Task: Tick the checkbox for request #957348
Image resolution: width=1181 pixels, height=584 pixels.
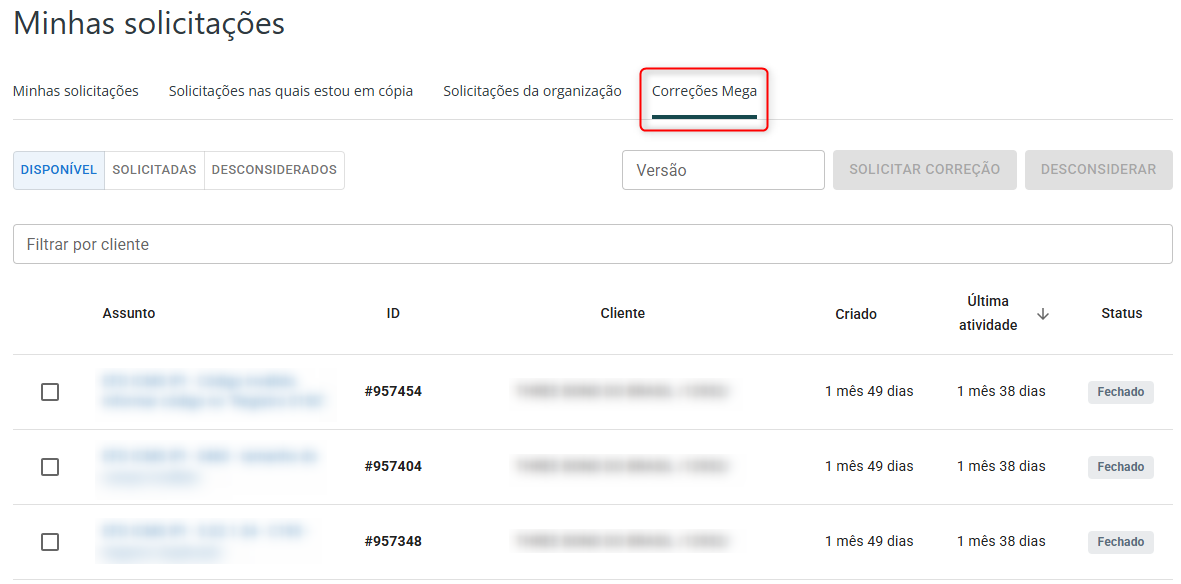Action: 50,542
